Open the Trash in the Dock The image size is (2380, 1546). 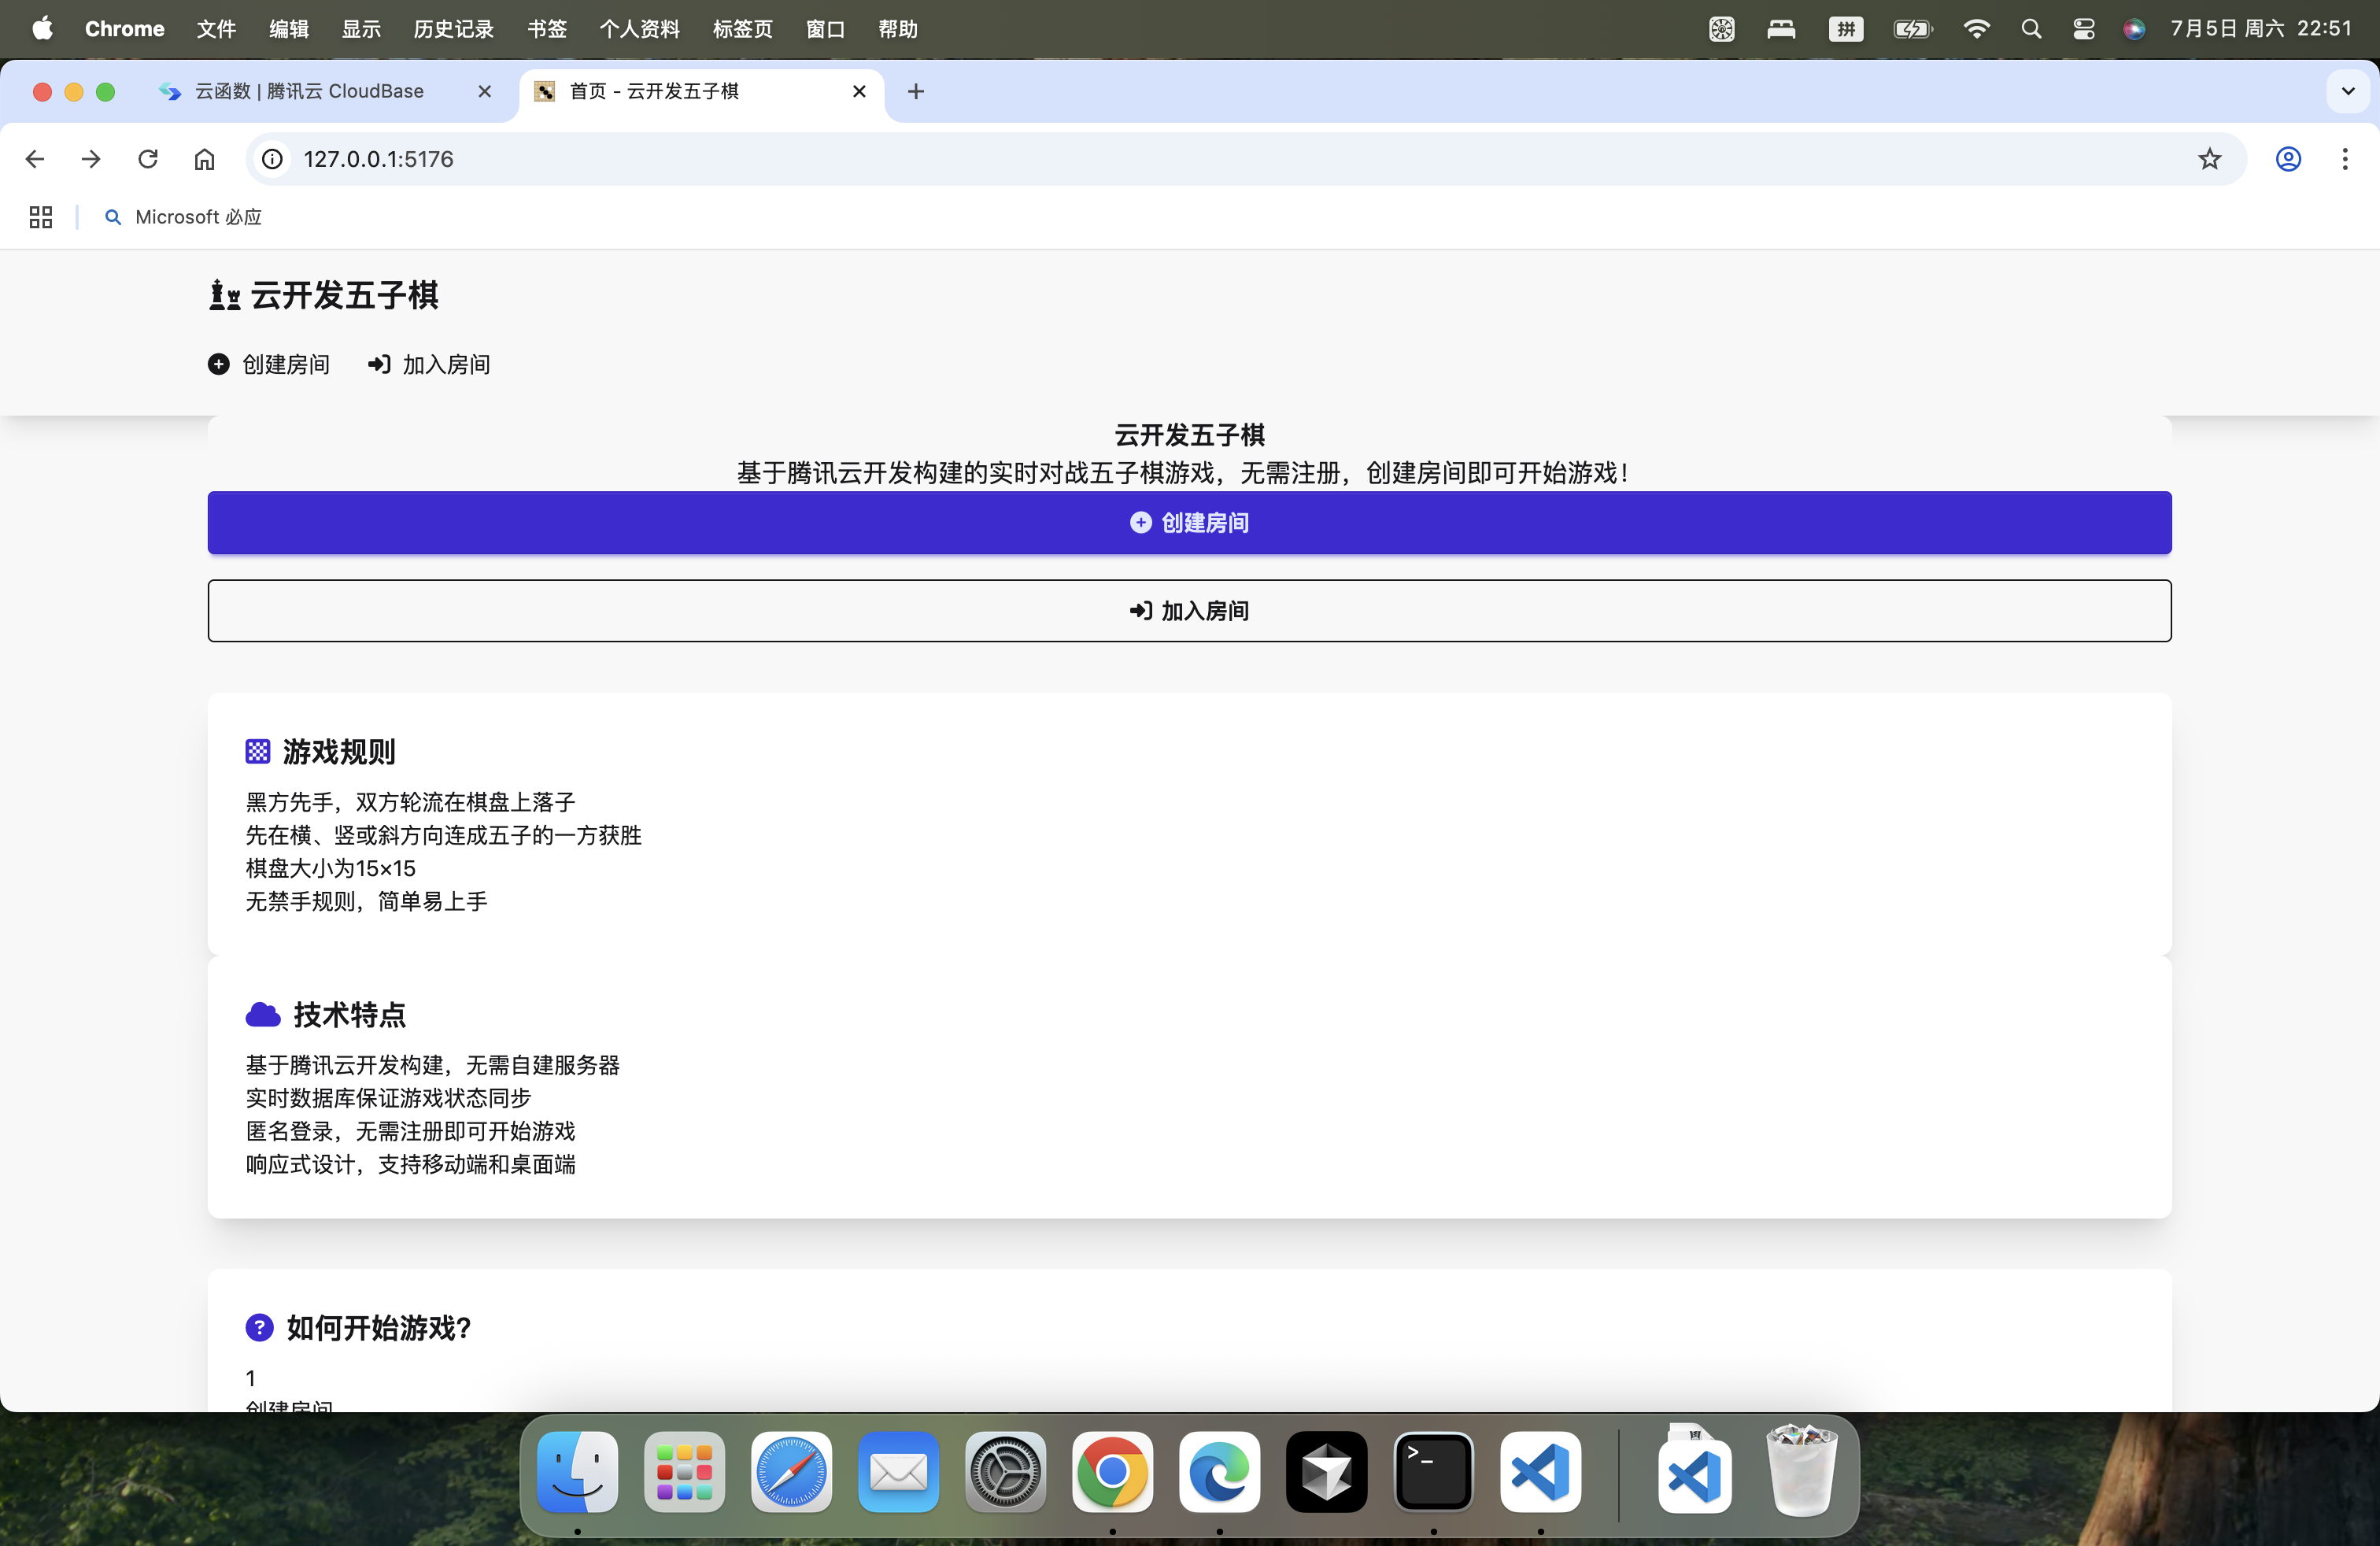point(1802,1472)
